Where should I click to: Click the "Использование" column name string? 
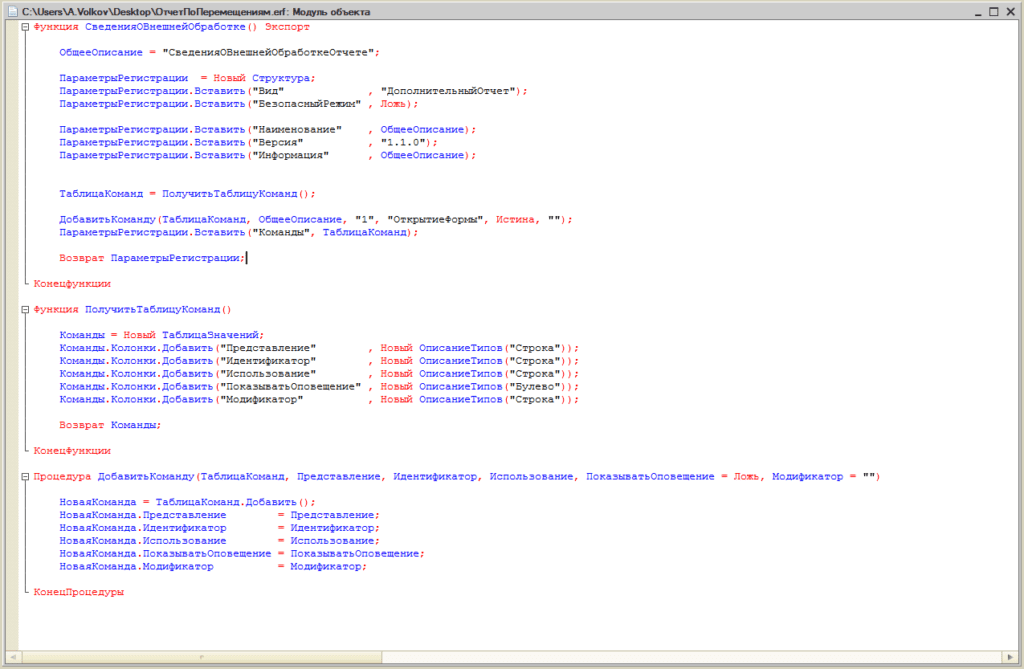point(268,374)
